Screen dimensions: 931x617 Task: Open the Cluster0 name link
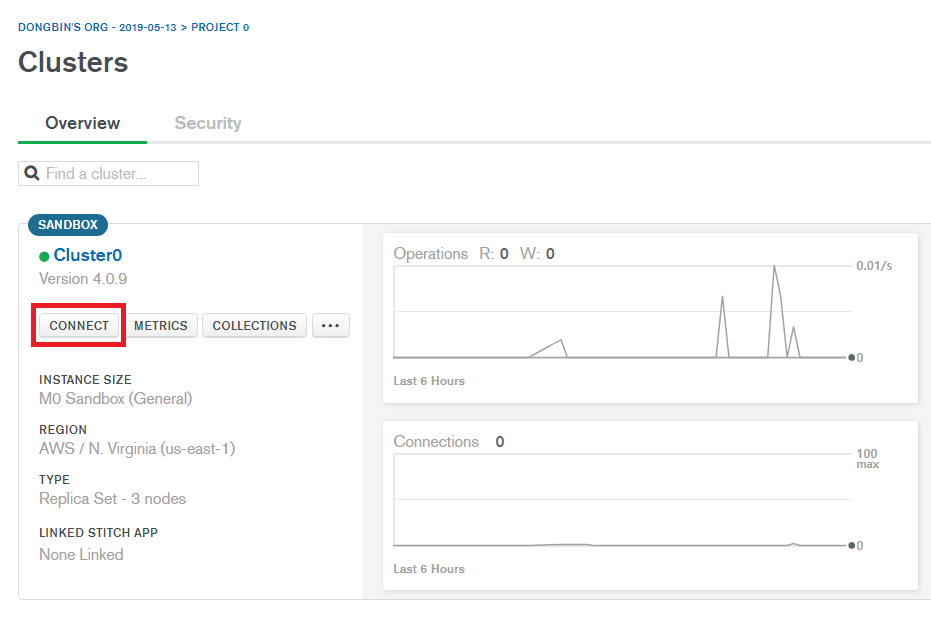tap(88, 255)
